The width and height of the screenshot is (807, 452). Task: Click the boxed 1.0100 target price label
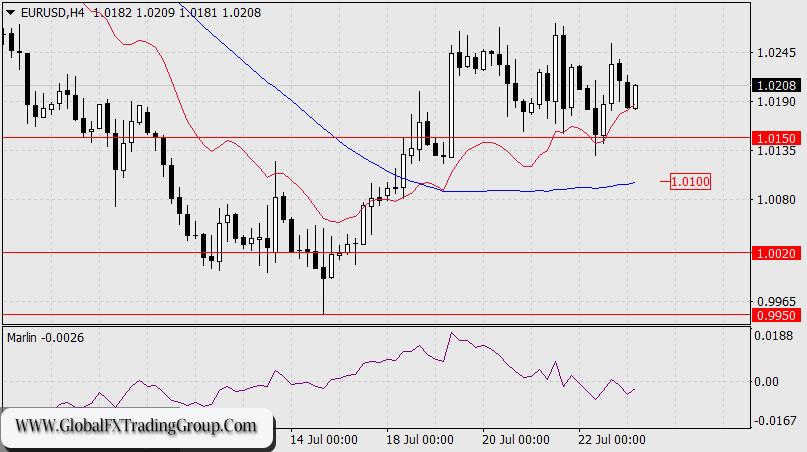(690, 181)
